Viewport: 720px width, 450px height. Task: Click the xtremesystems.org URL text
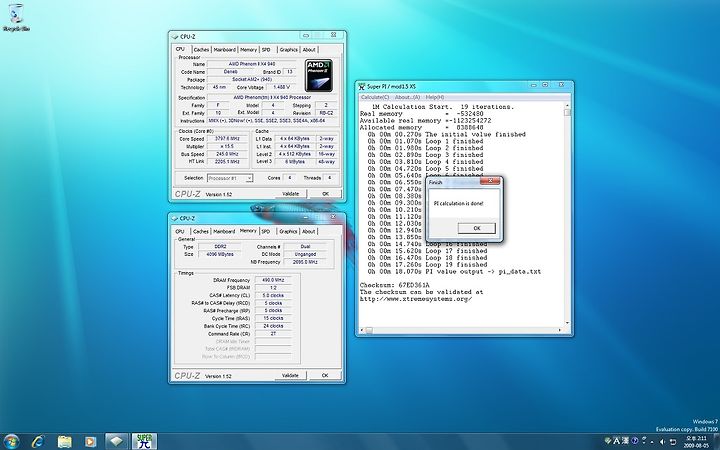pyautogui.click(x=416, y=299)
